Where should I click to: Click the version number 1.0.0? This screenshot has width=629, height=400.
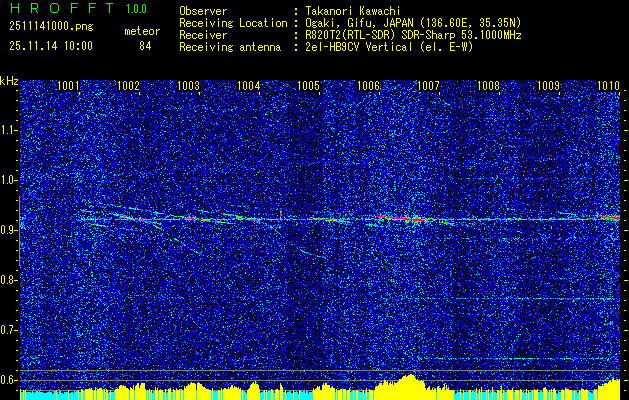click(x=136, y=9)
